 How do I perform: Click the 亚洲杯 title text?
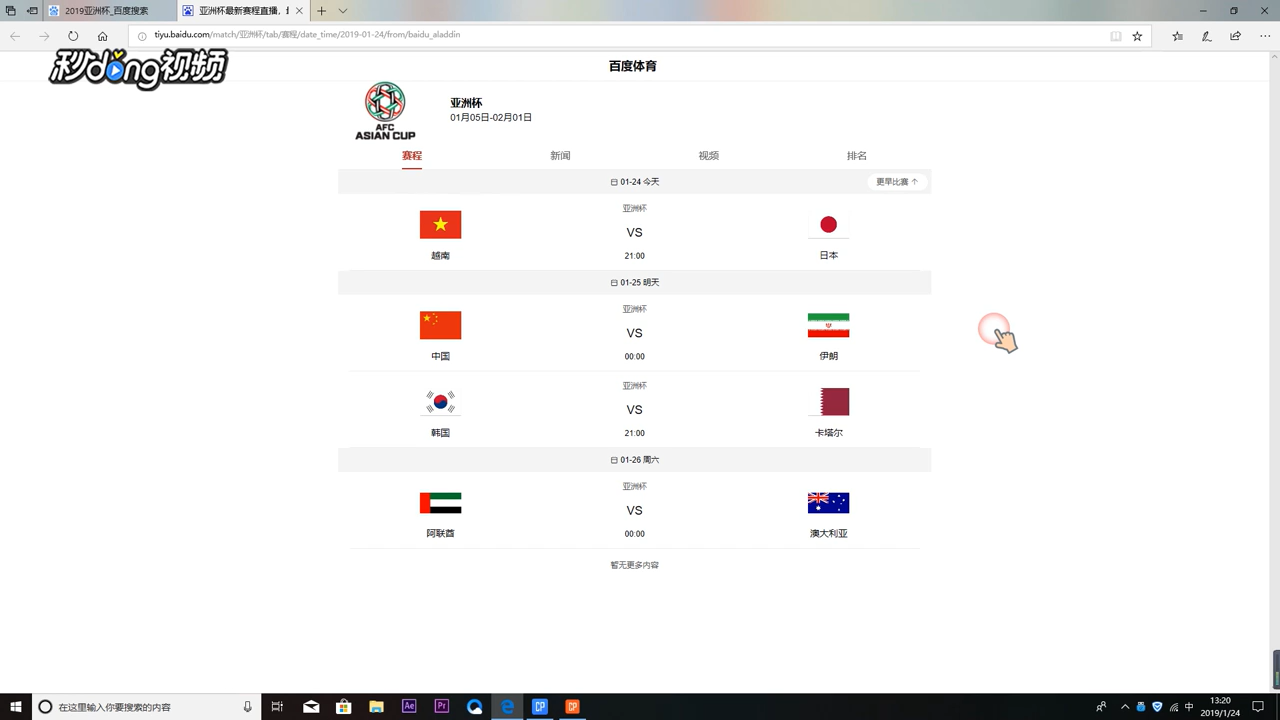[x=466, y=103]
